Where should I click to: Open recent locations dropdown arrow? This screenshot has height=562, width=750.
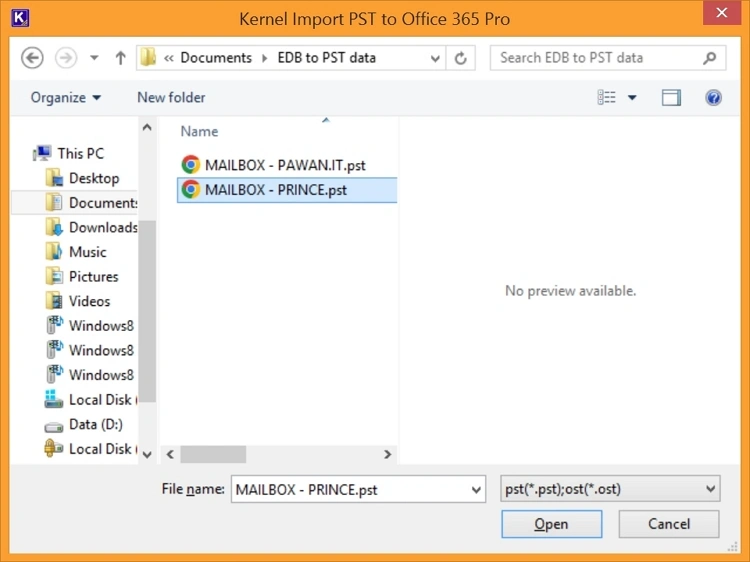(x=94, y=58)
